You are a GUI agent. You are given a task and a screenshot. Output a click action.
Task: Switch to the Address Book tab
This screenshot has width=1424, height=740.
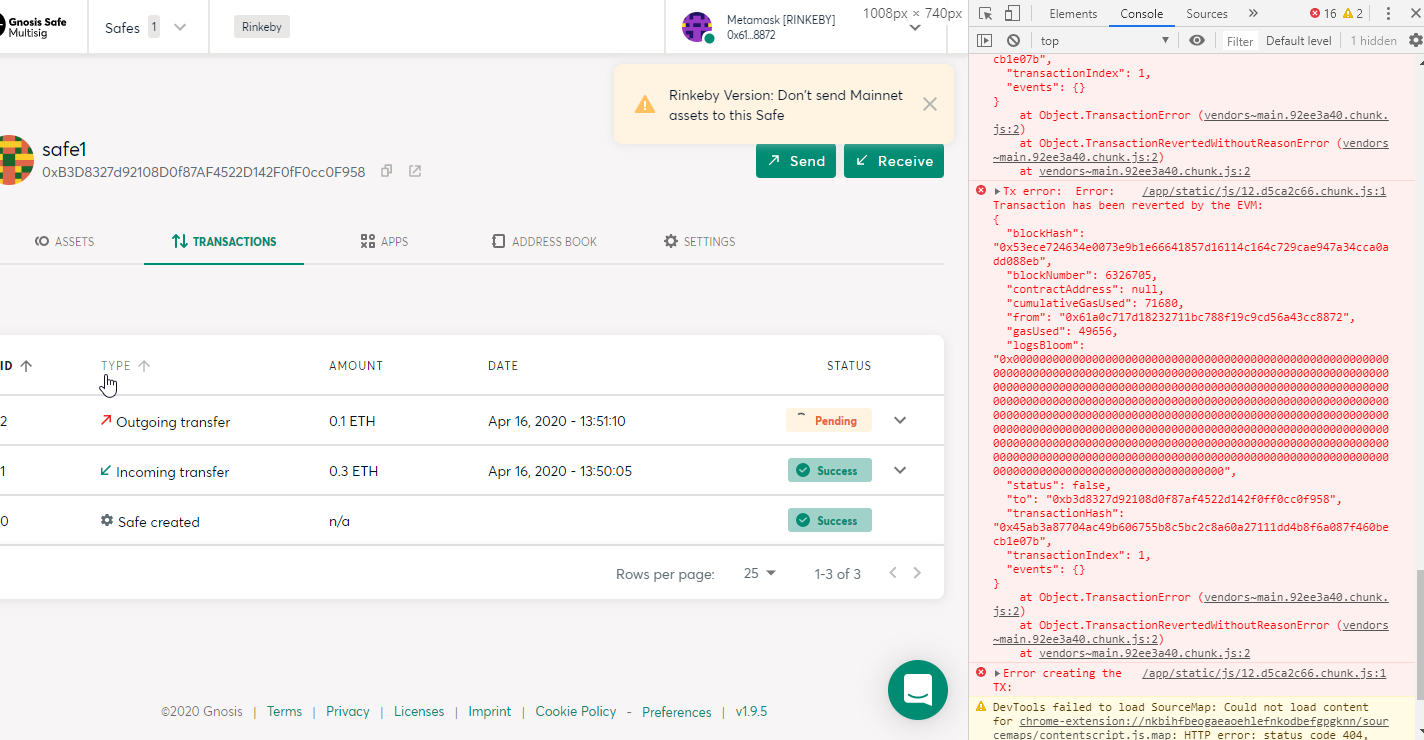click(544, 241)
